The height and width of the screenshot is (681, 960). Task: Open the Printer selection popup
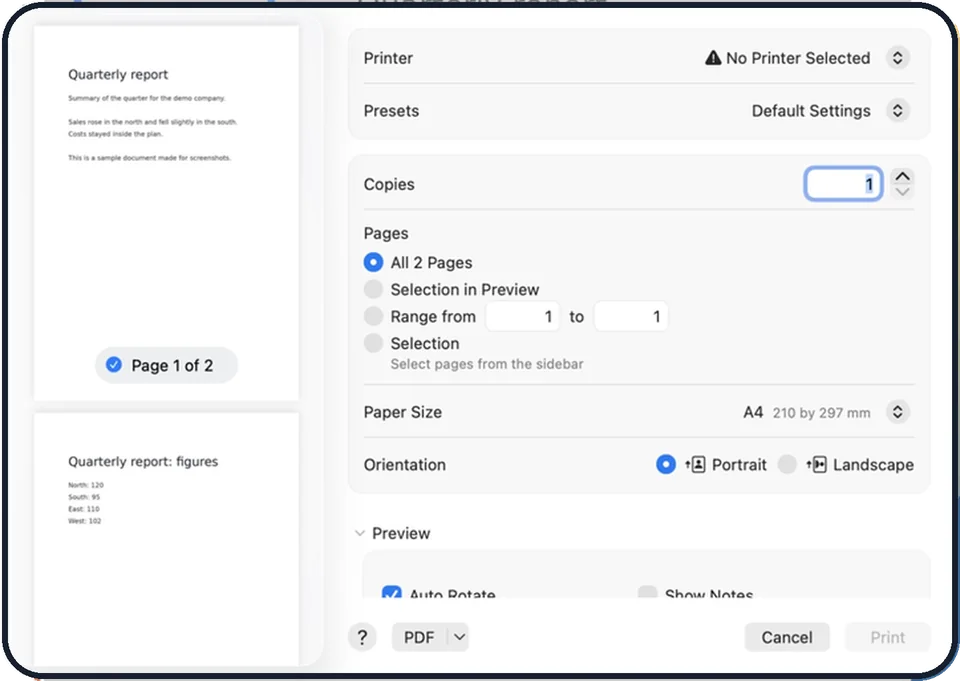(x=898, y=58)
